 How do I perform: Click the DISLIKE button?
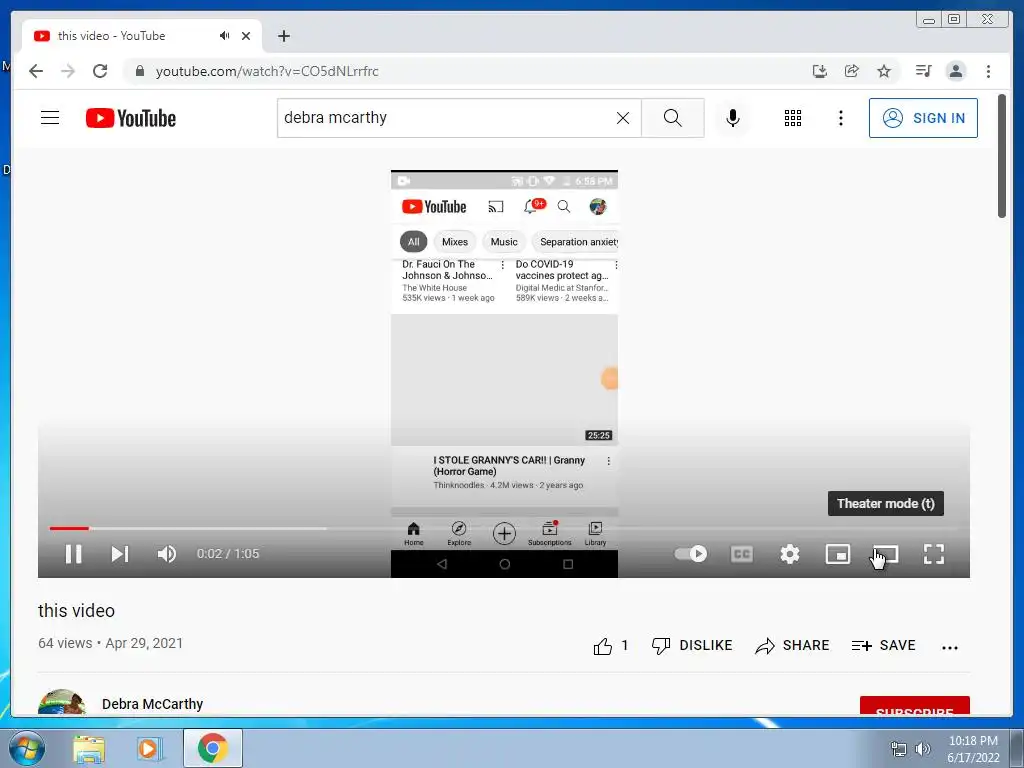[692, 646]
